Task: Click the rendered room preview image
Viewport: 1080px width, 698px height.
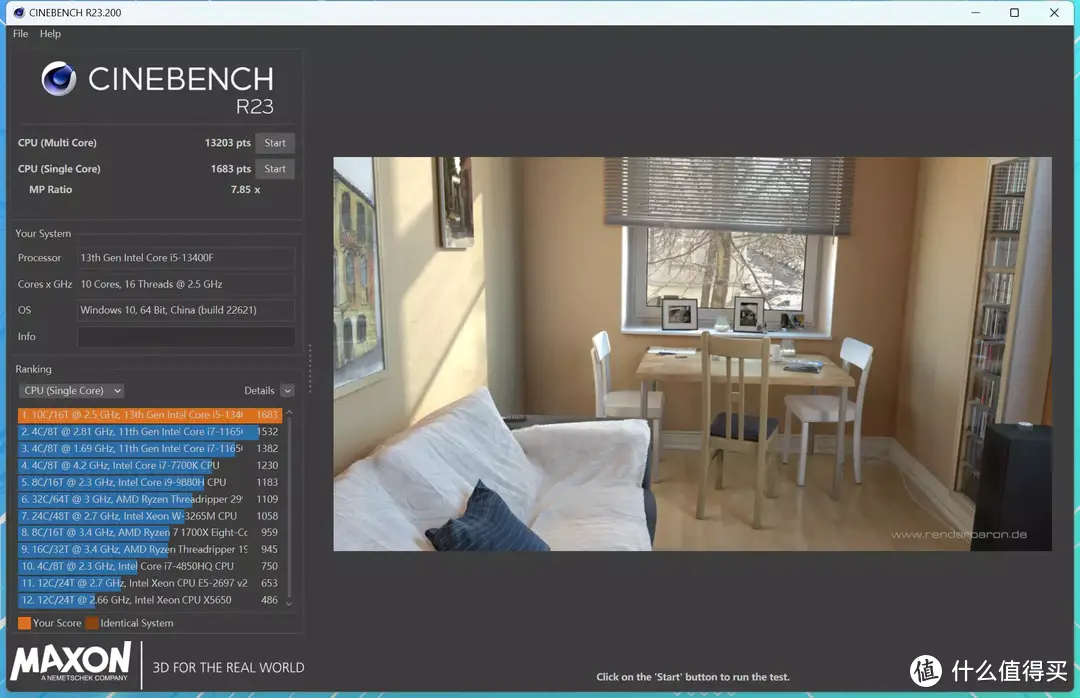Action: (x=692, y=353)
